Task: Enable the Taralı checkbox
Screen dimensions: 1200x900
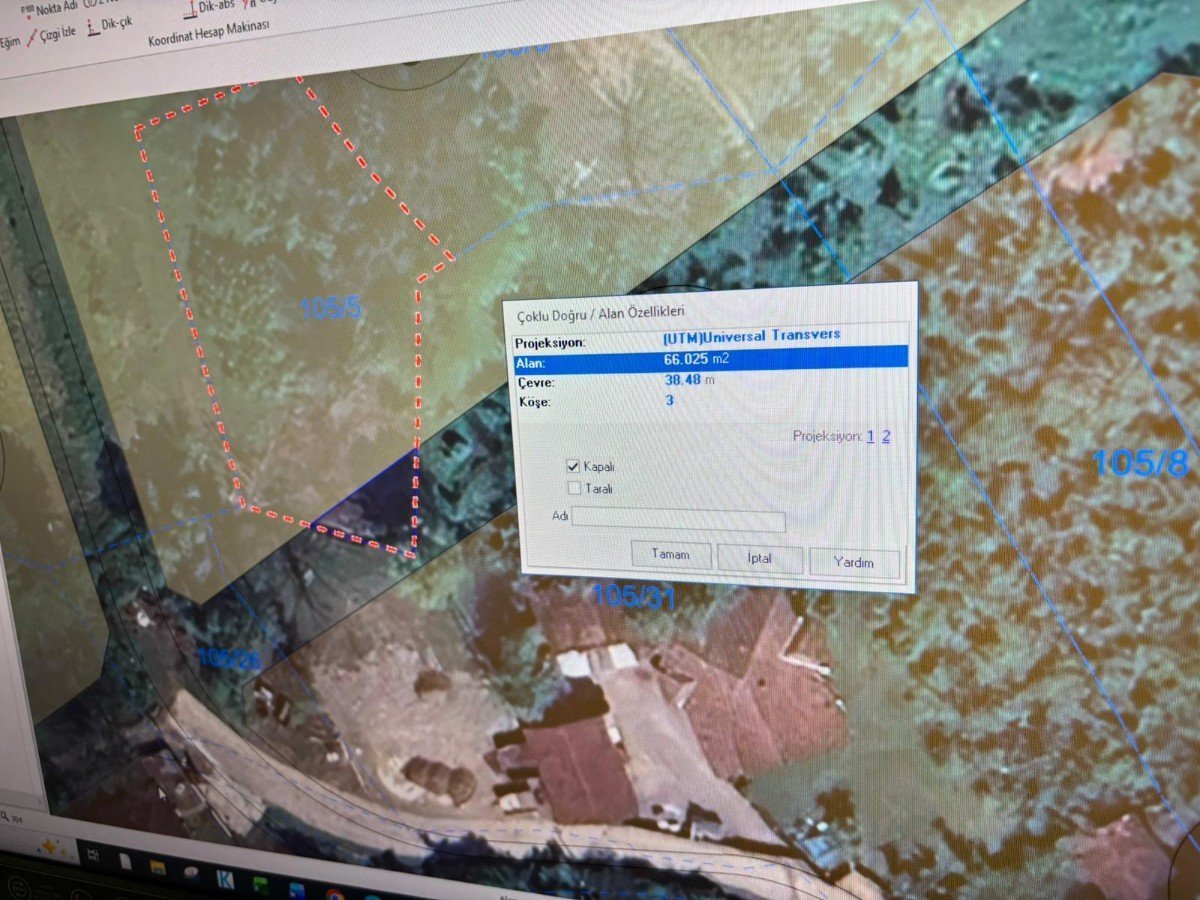Action: coord(574,488)
